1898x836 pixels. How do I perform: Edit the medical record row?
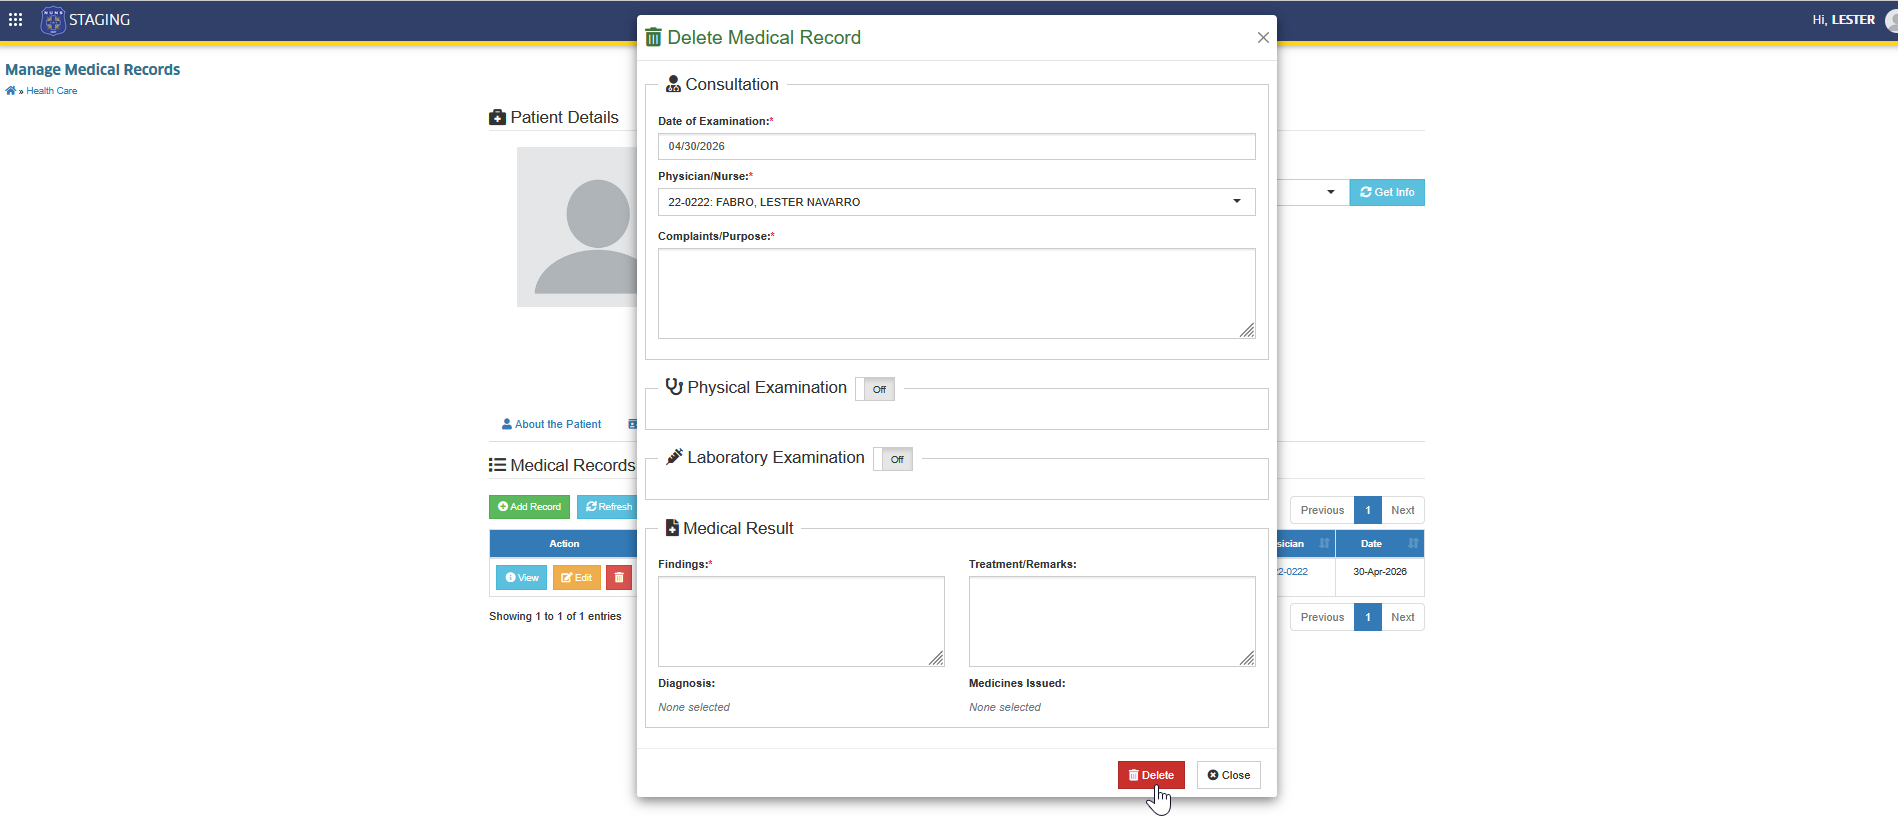click(576, 578)
